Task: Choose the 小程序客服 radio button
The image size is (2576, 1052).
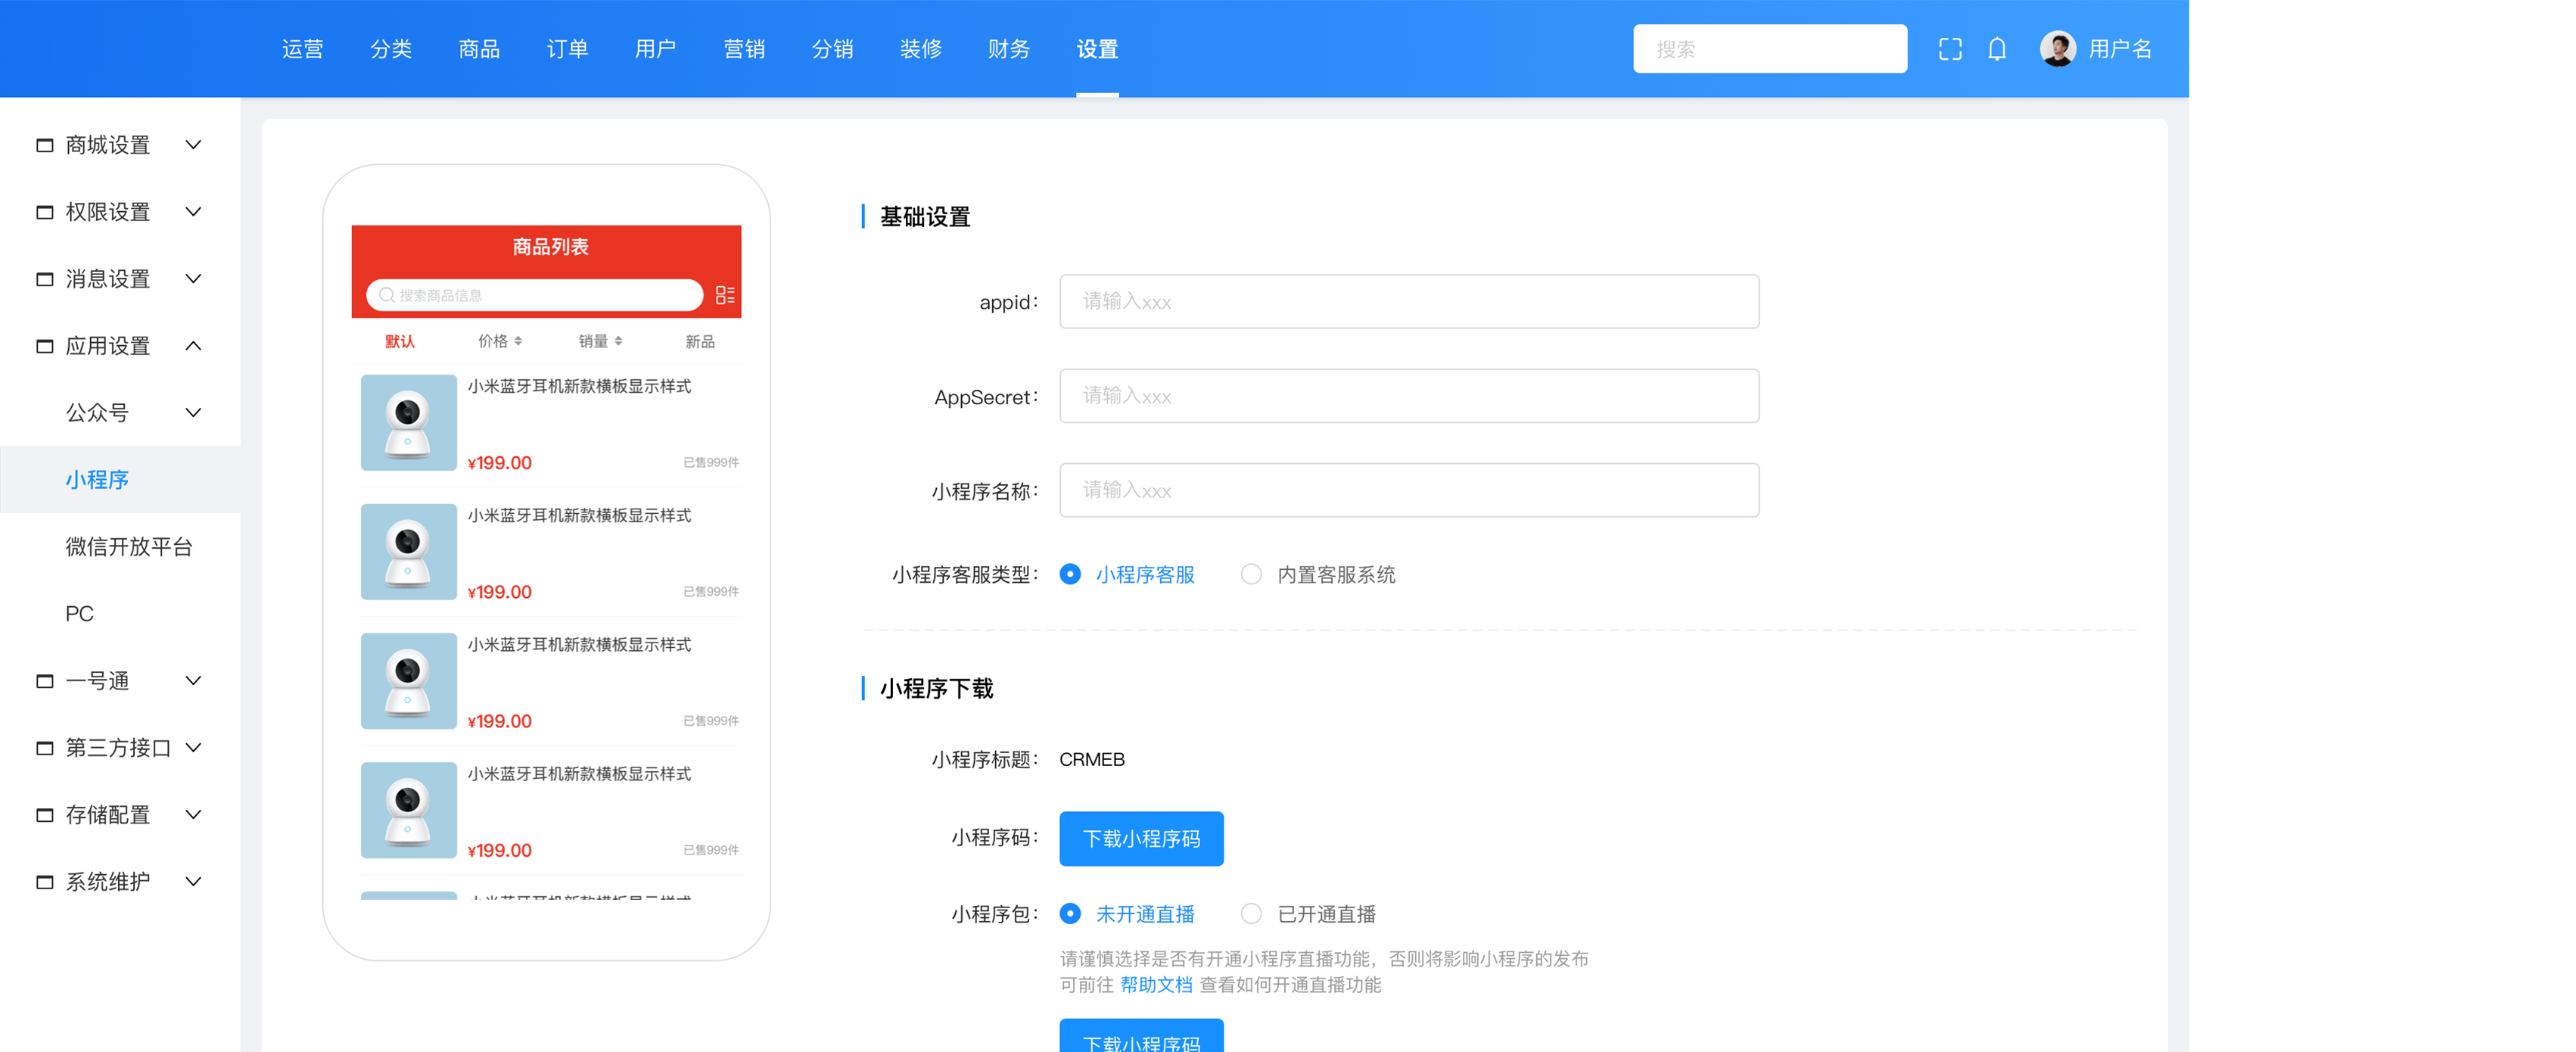Action: coord(1070,574)
